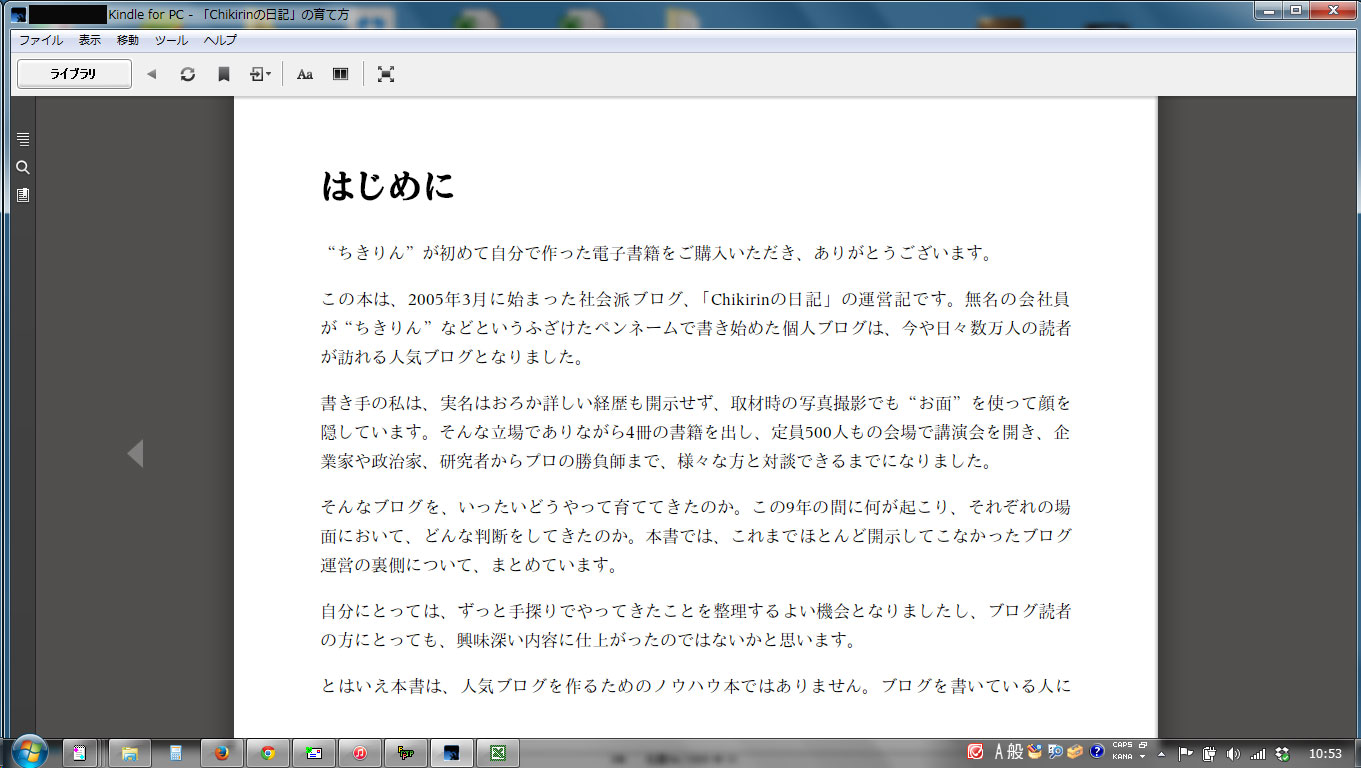Open the Aa font settings
1361x768 pixels.
click(305, 74)
